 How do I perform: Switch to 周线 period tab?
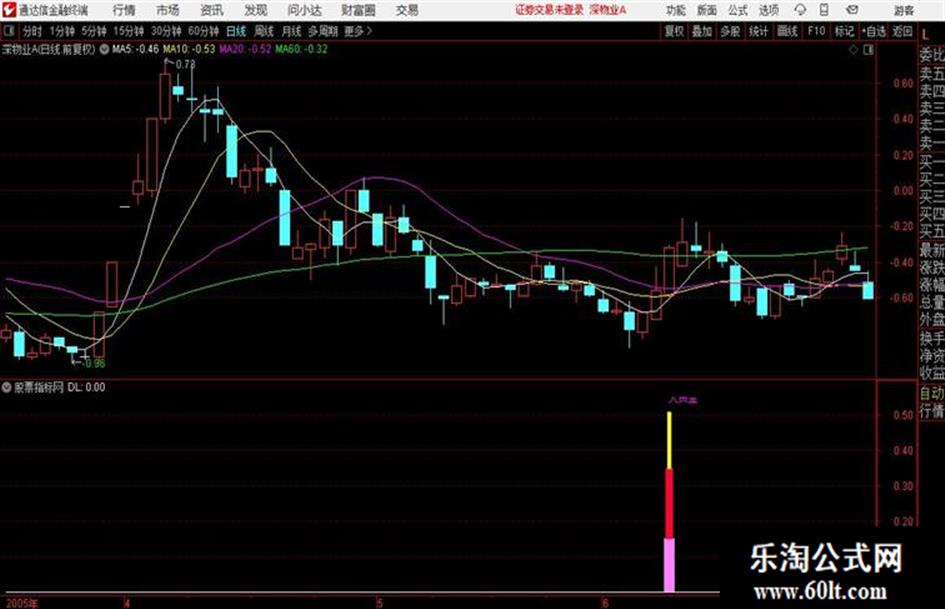[263, 31]
